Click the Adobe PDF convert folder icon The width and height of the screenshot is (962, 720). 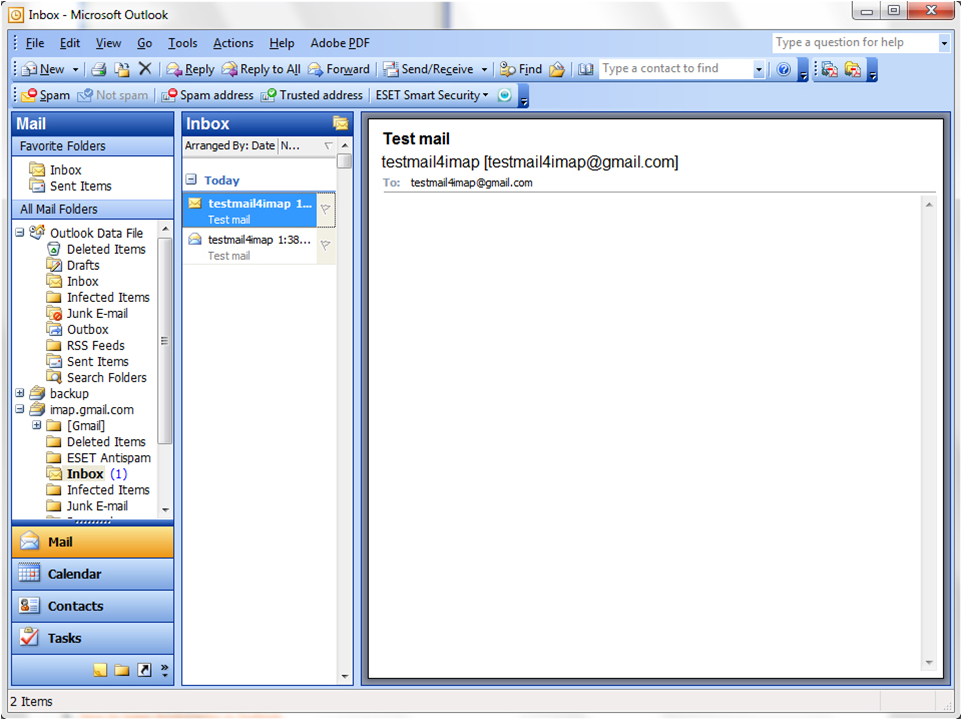853,69
